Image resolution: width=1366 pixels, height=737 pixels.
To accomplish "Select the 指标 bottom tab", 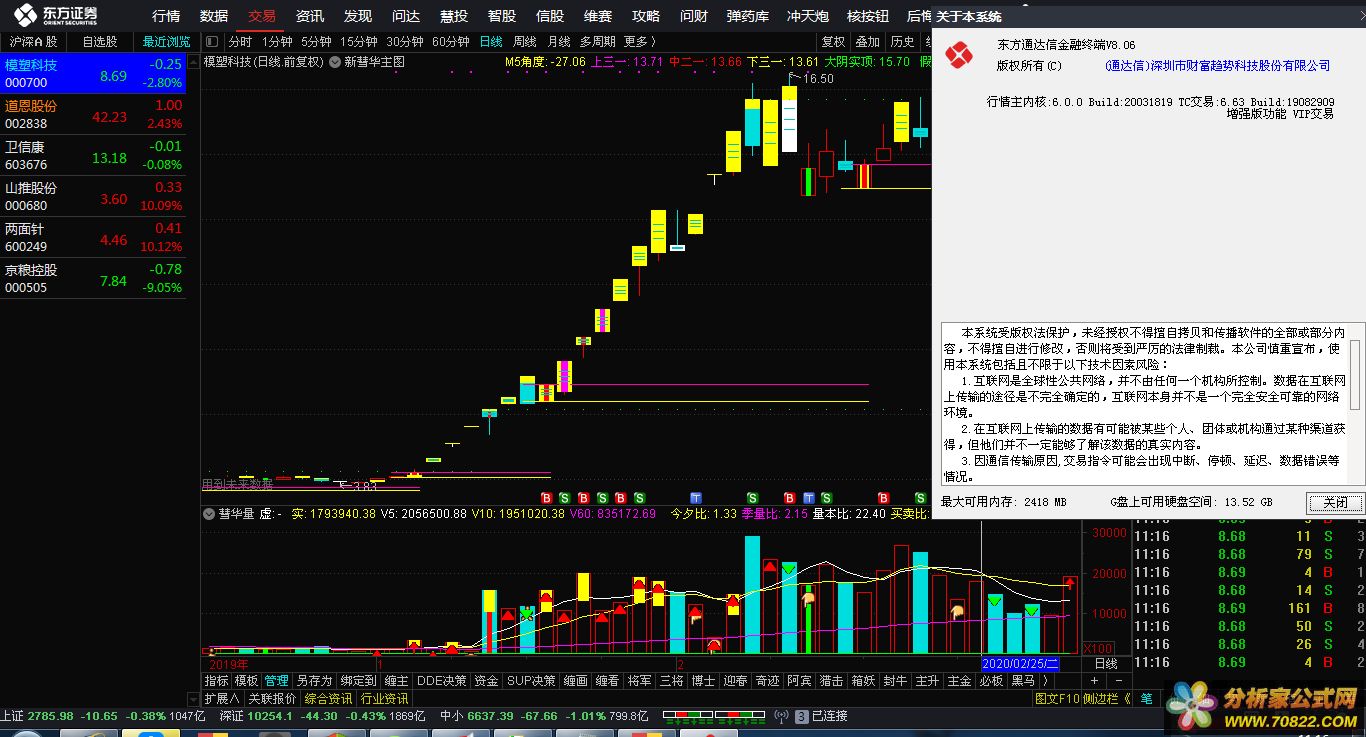I will pos(217,681).
